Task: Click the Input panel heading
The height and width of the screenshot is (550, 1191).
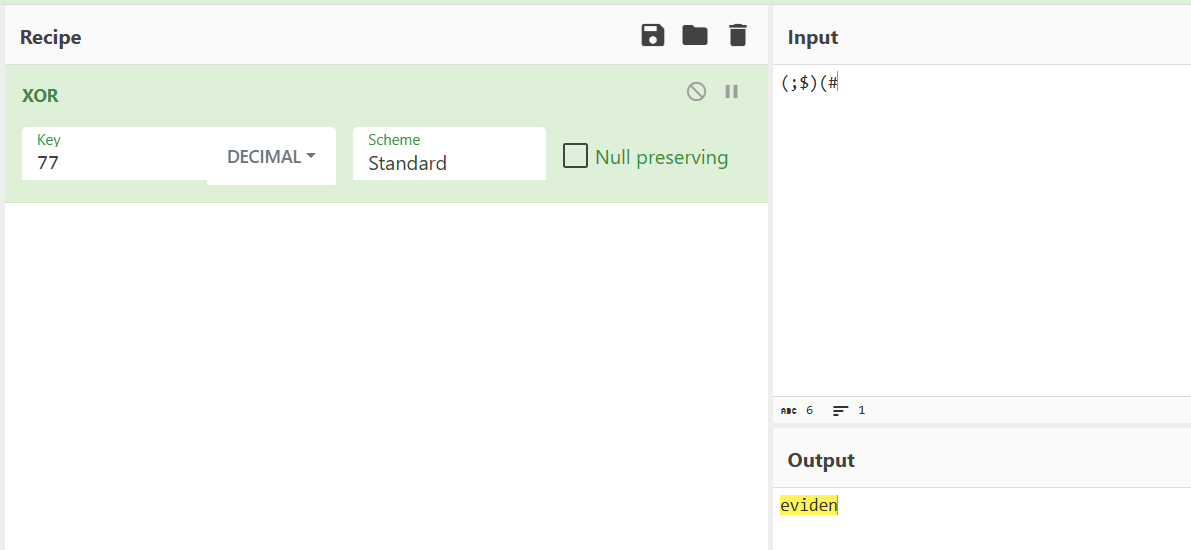Action: pyautogui.click(x=813, y=37)
